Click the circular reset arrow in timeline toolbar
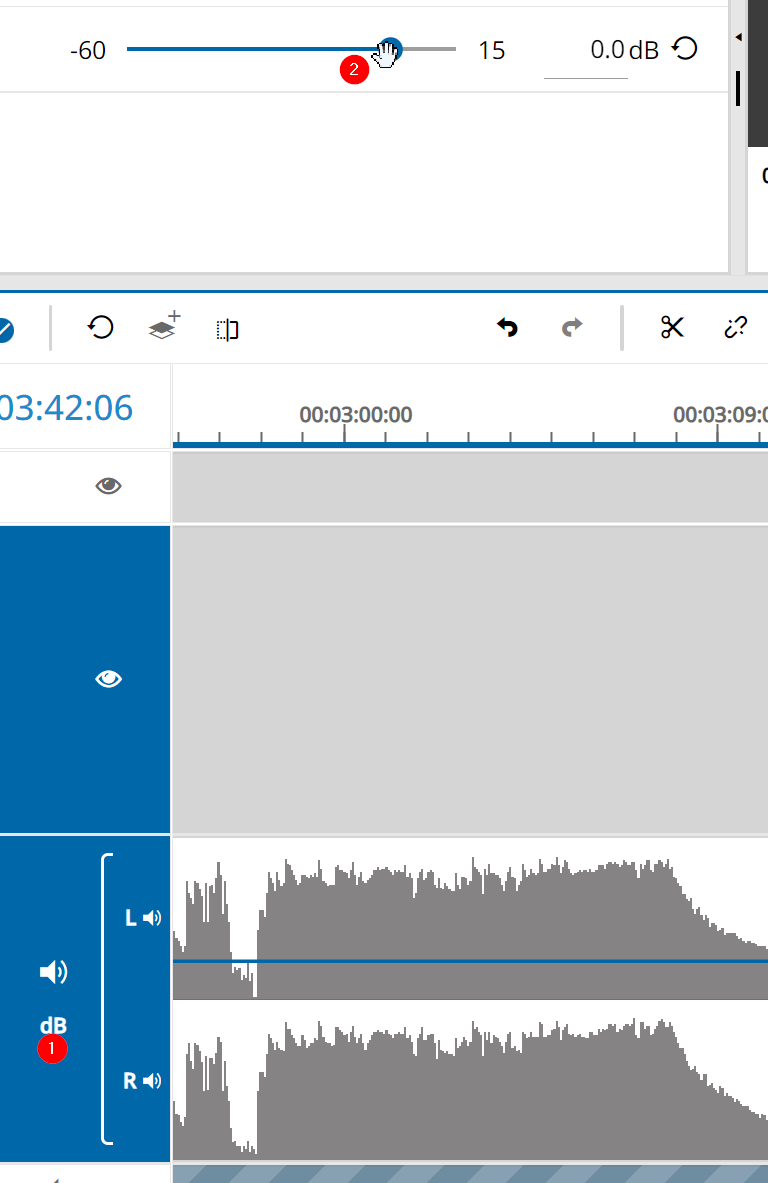The image size is (768, 1183). (101, 327)
